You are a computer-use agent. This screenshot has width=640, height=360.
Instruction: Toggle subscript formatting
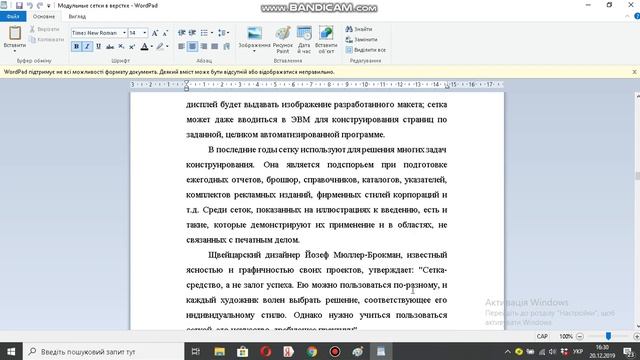pos(121,47)
